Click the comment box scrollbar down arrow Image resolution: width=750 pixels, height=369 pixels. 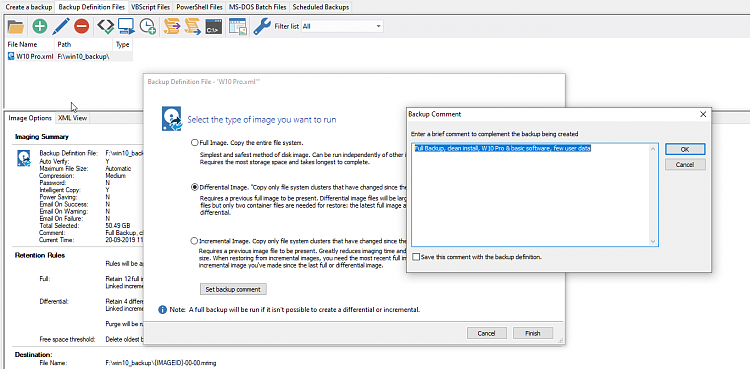tap(653, 242)
